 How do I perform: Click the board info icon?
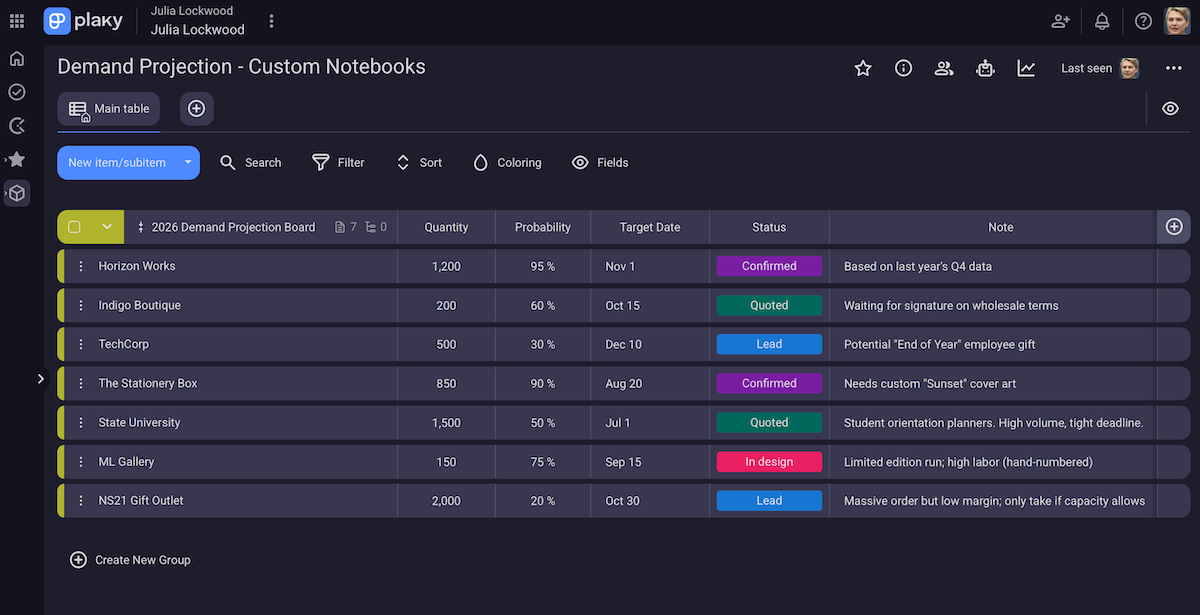(903, 68)
